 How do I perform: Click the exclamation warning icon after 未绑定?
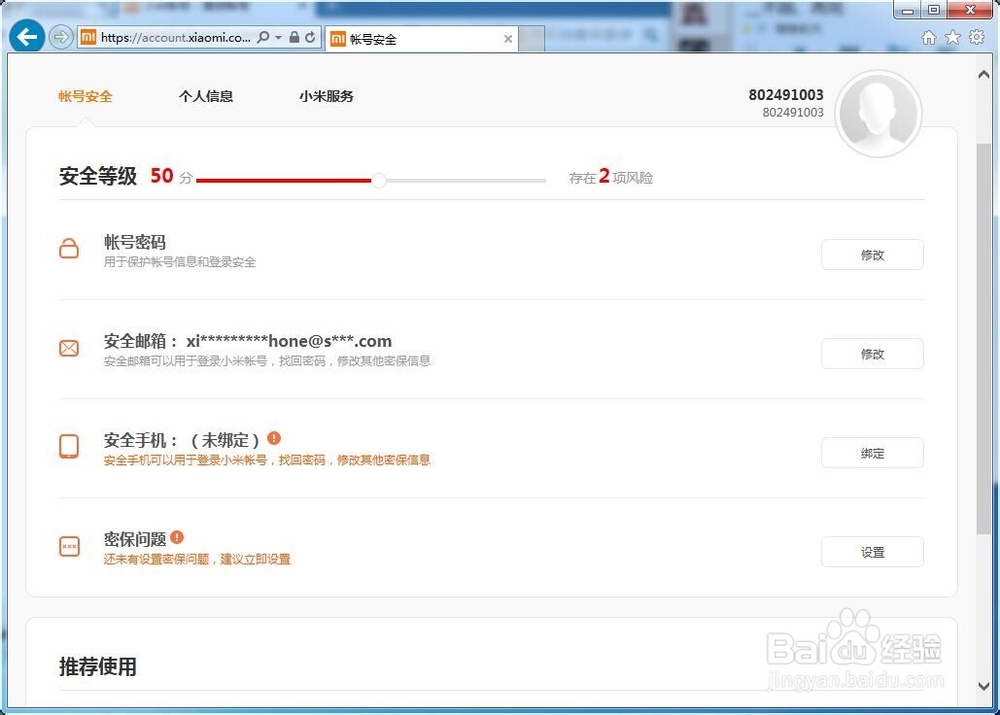[274, 438]
